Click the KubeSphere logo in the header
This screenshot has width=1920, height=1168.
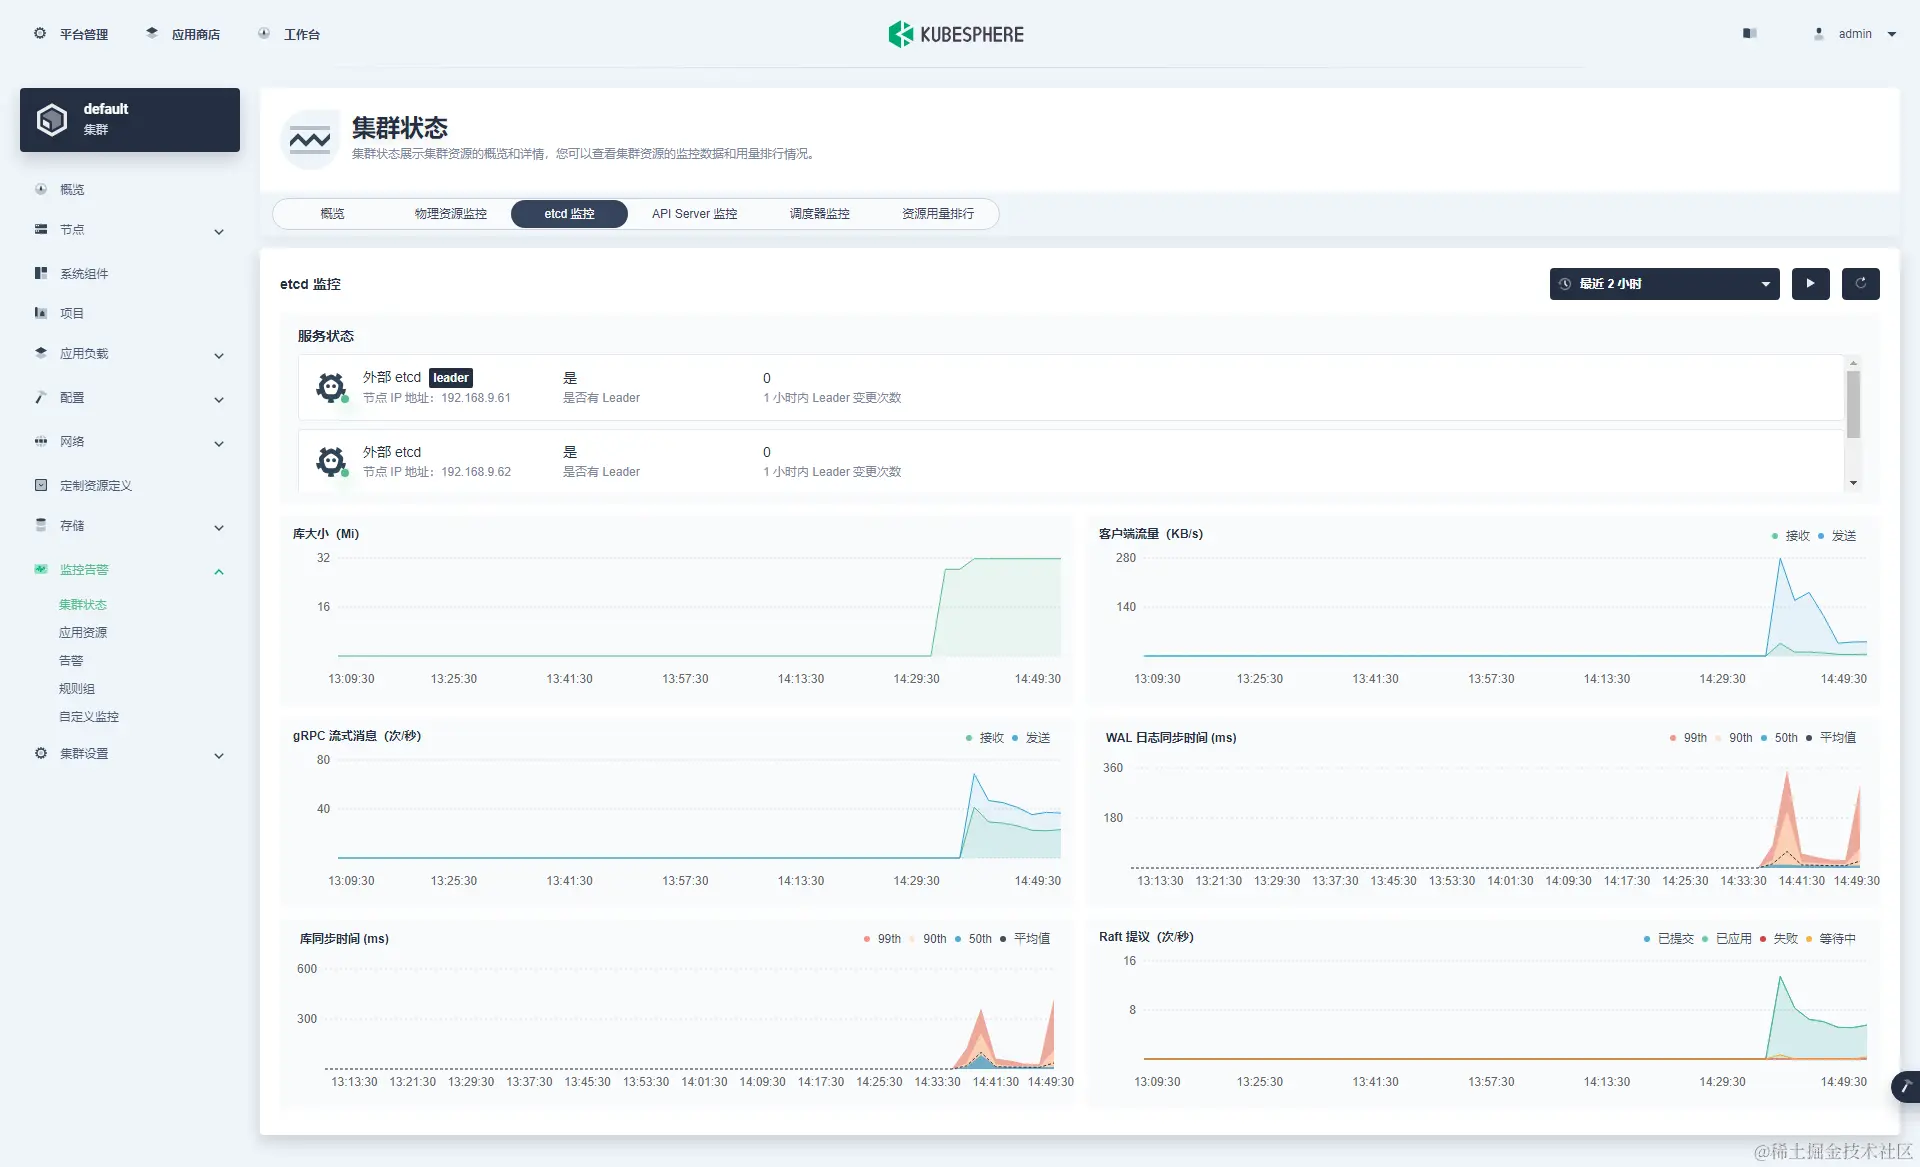tap(956, 34)
